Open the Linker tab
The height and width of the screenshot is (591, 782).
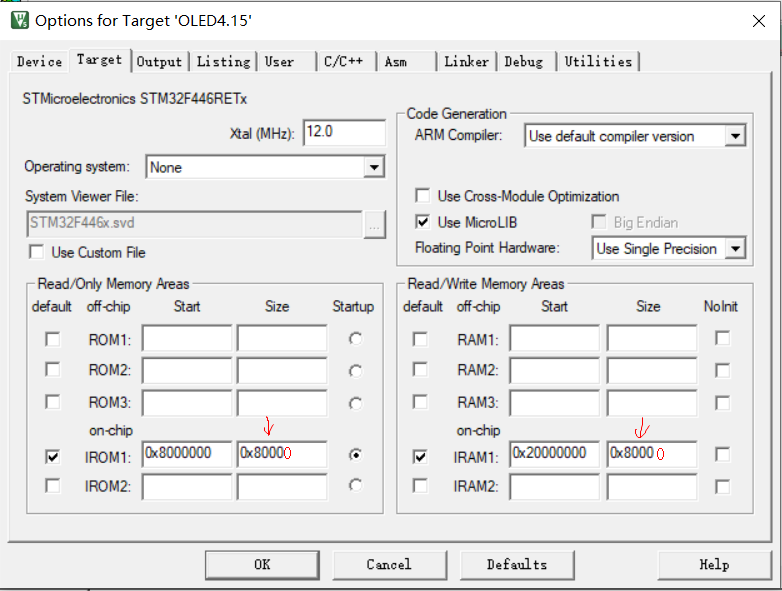click(466, 62)
